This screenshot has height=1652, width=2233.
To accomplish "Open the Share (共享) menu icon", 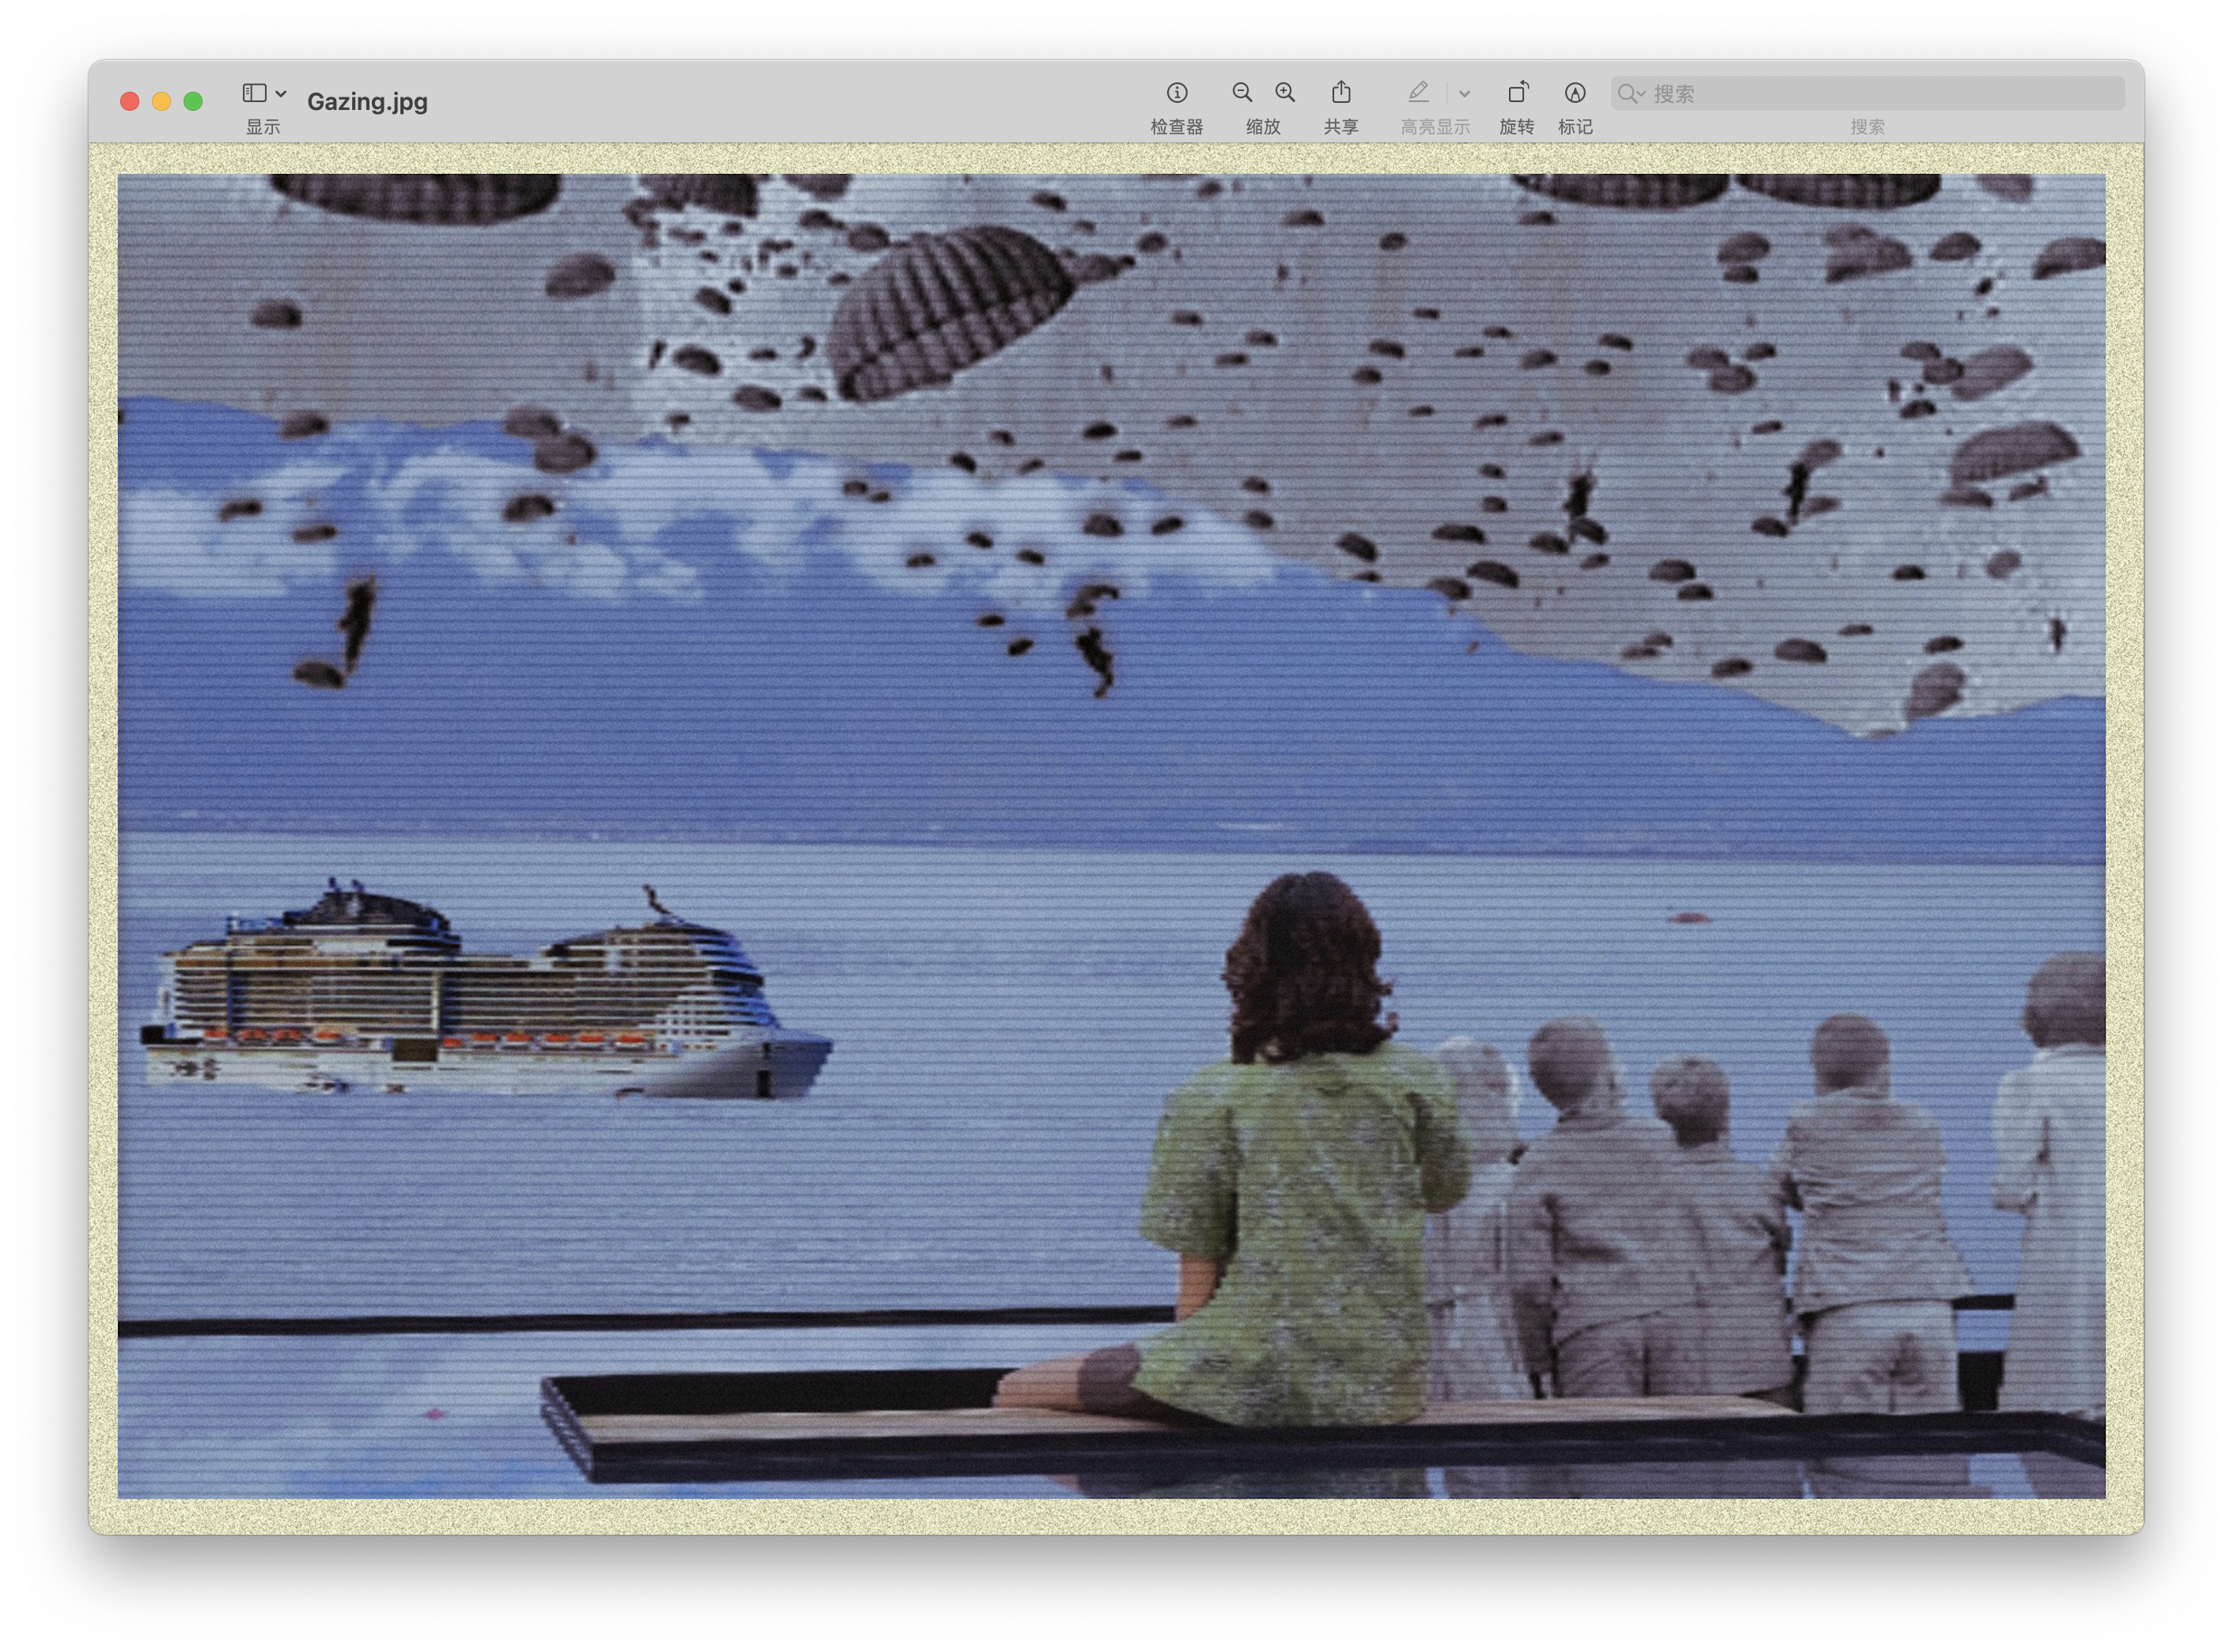I will 1341,93.
